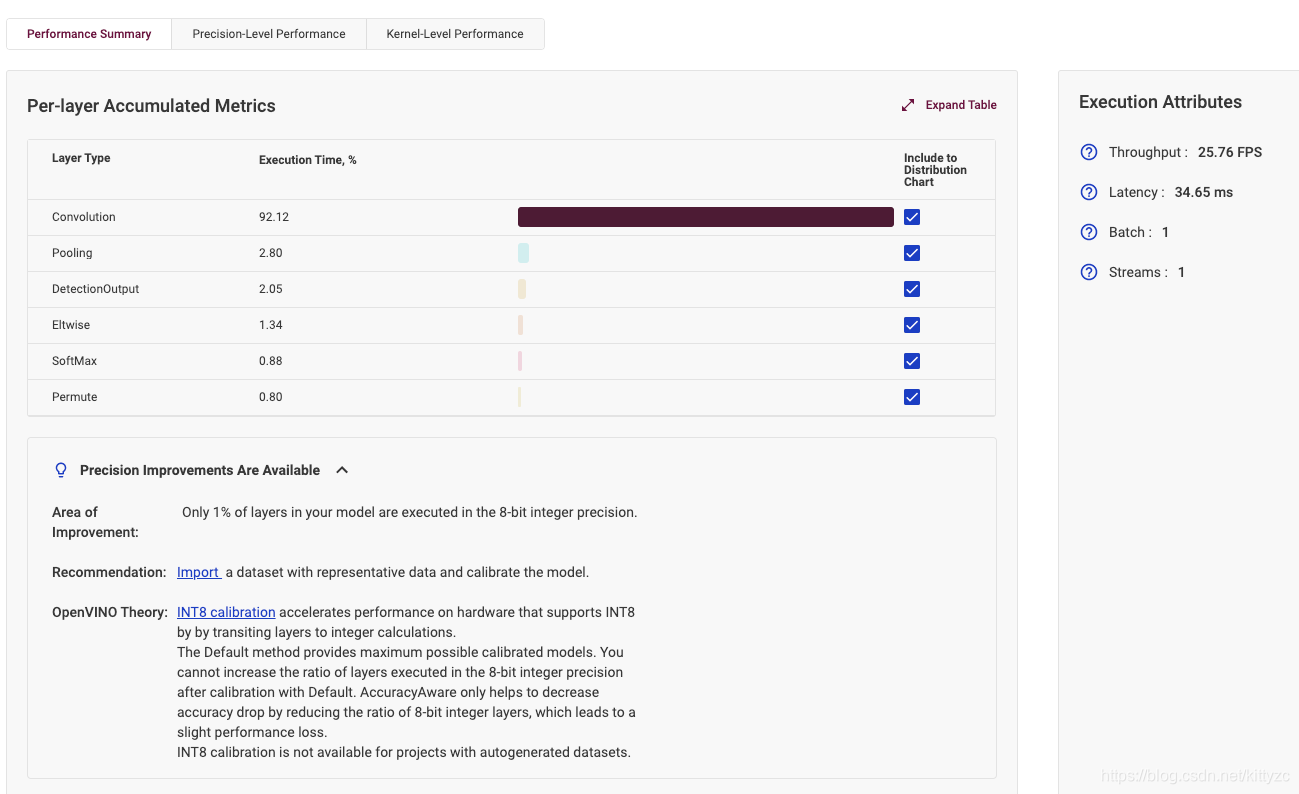The height and width of the screenshot is (794, 1299).
Task: Select the SoftMax layer row label
Action: pyautogui.click(x=75, y=361)
